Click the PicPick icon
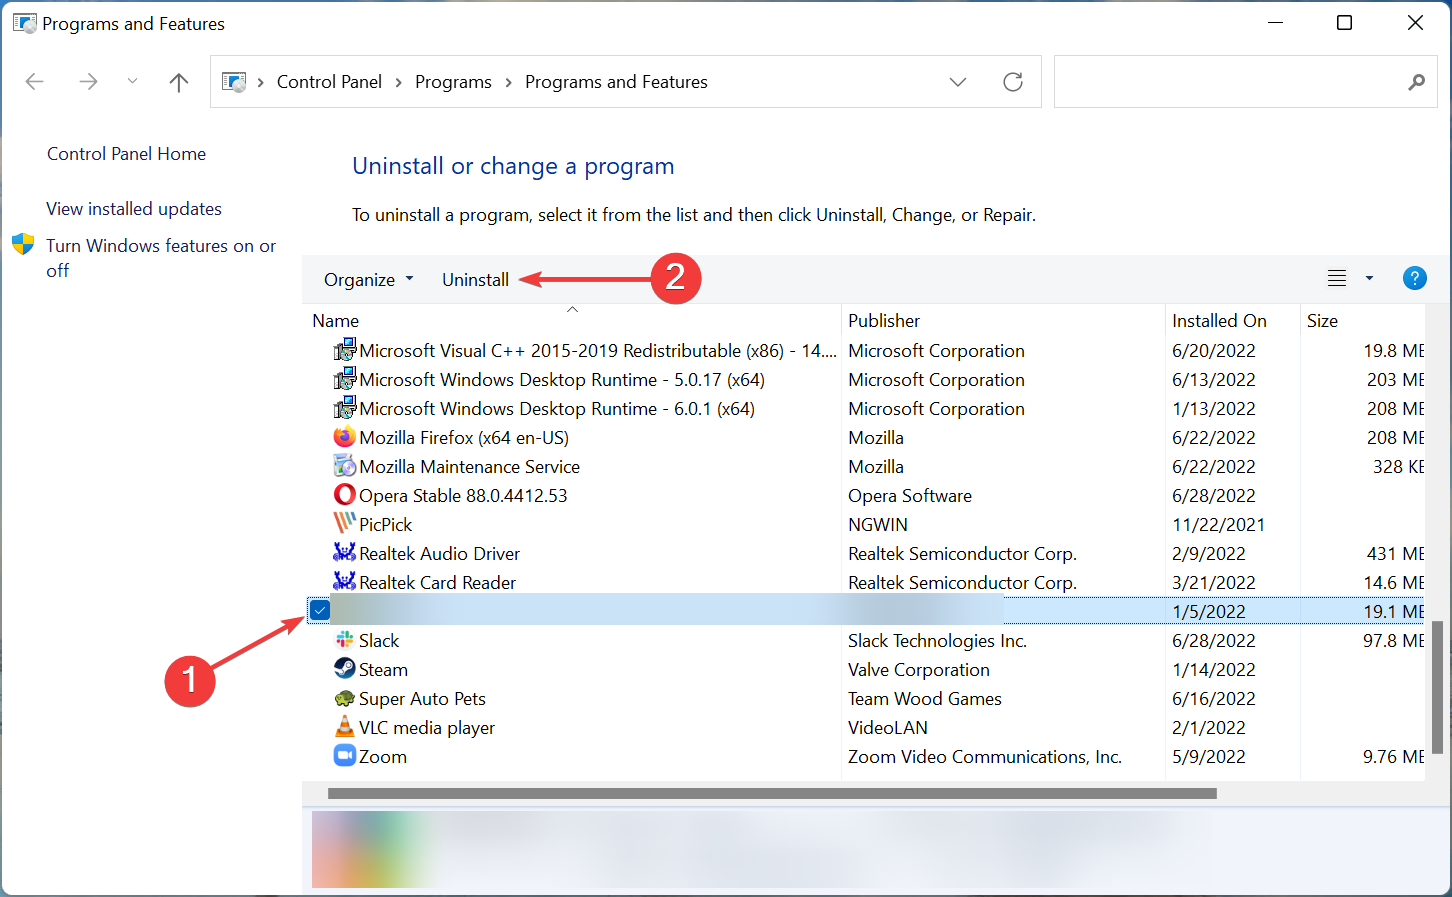Viewport: 1452px width, 897px height. coord(343,524)
